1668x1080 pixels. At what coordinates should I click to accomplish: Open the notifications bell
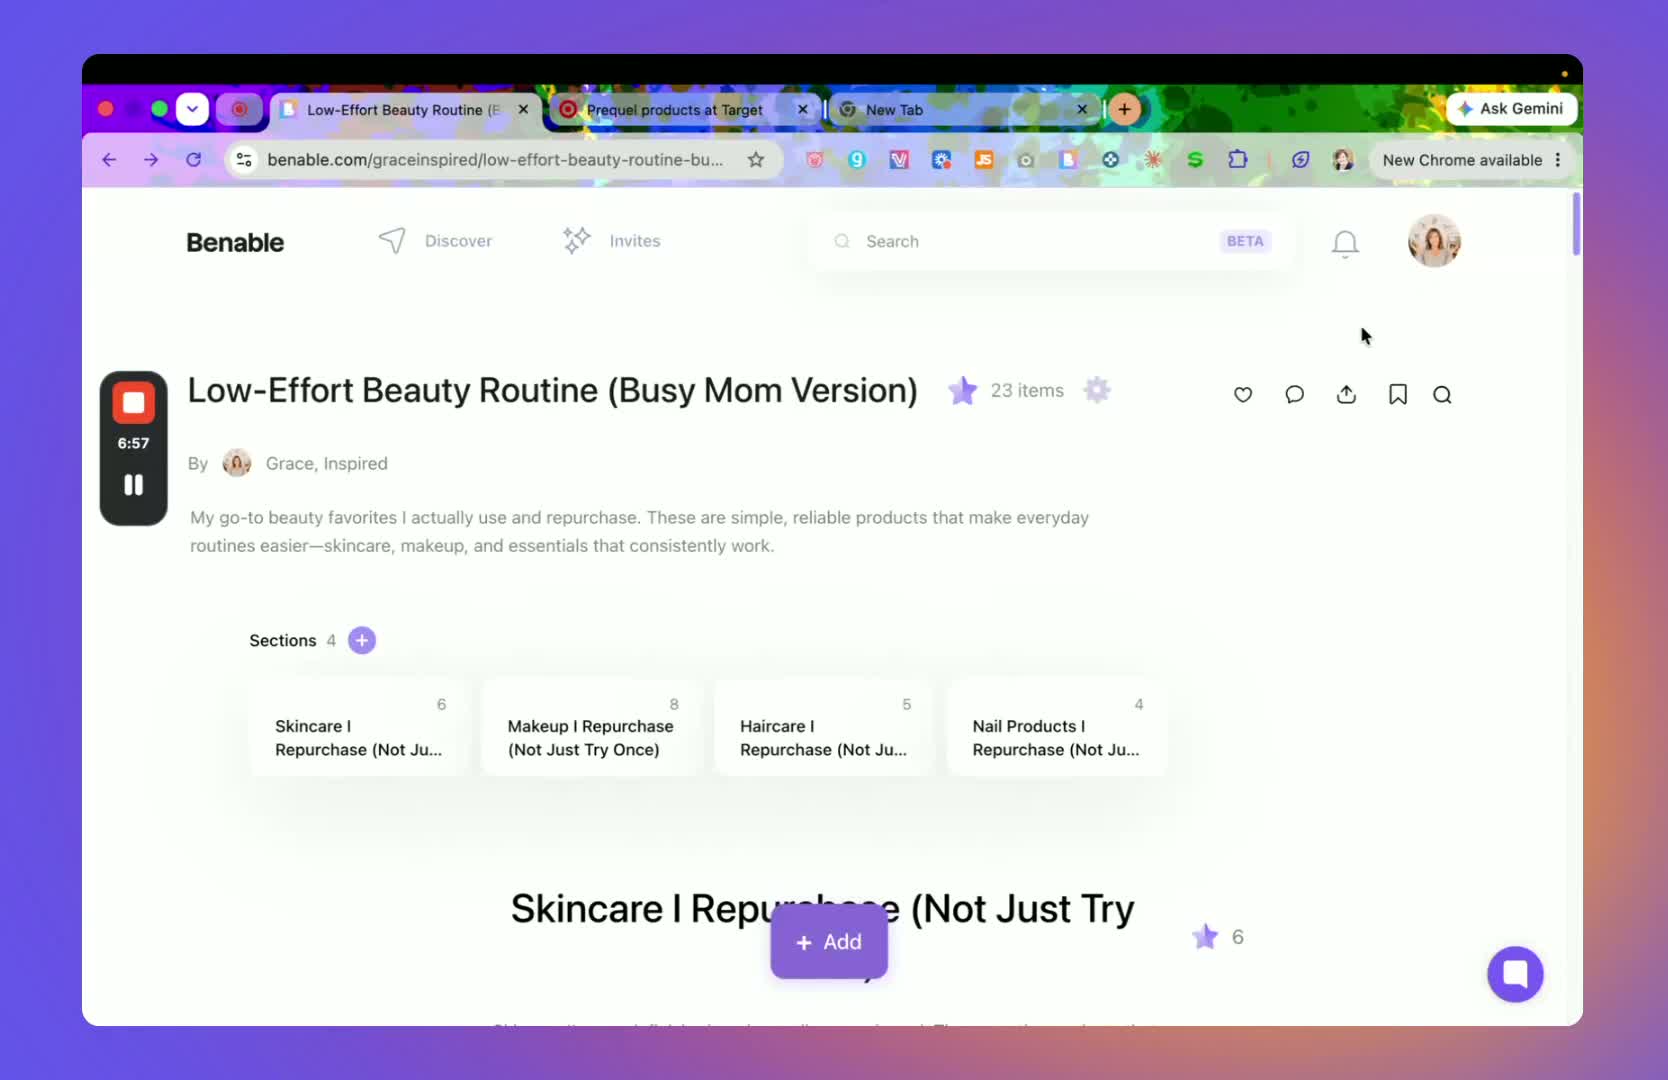pos(1345,243)
